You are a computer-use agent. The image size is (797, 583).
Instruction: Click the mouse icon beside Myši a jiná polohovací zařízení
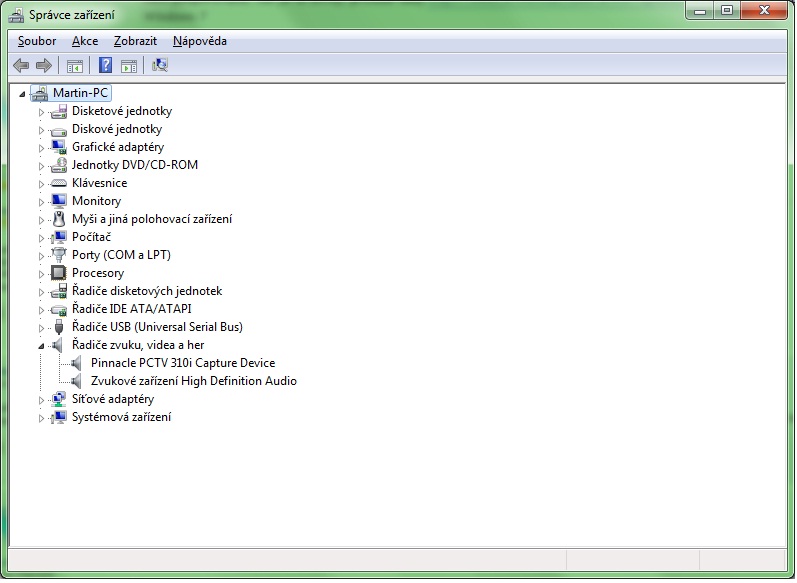[x=59, y=219]
